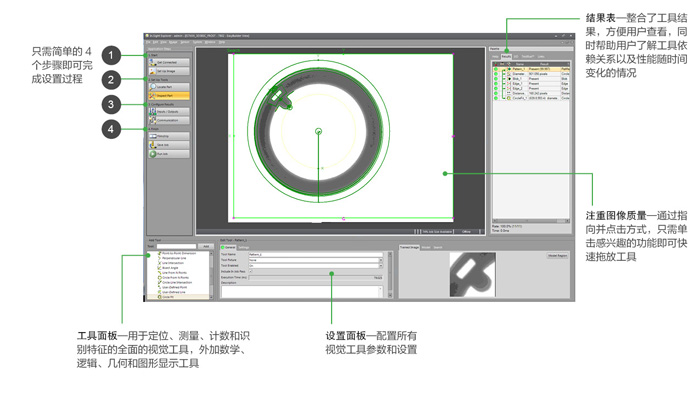Click the Result column header in results
Image resolution: width=700 pixels, height=398 pixels.
click(x=544, y=64)
